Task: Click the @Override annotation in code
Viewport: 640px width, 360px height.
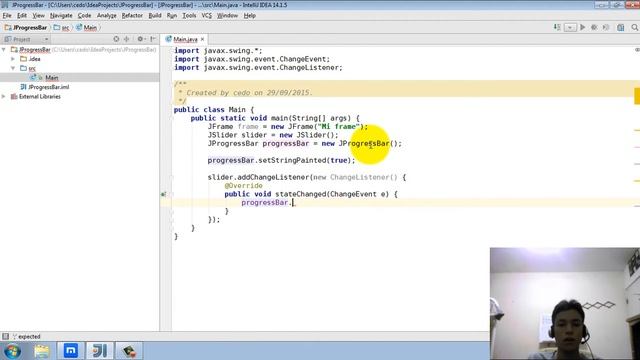Action: click(244, 186)
